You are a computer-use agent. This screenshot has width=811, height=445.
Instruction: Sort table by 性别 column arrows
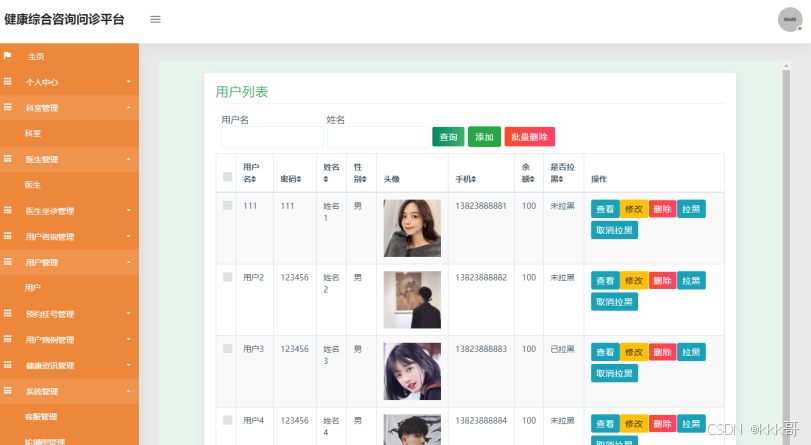(364, 179)
